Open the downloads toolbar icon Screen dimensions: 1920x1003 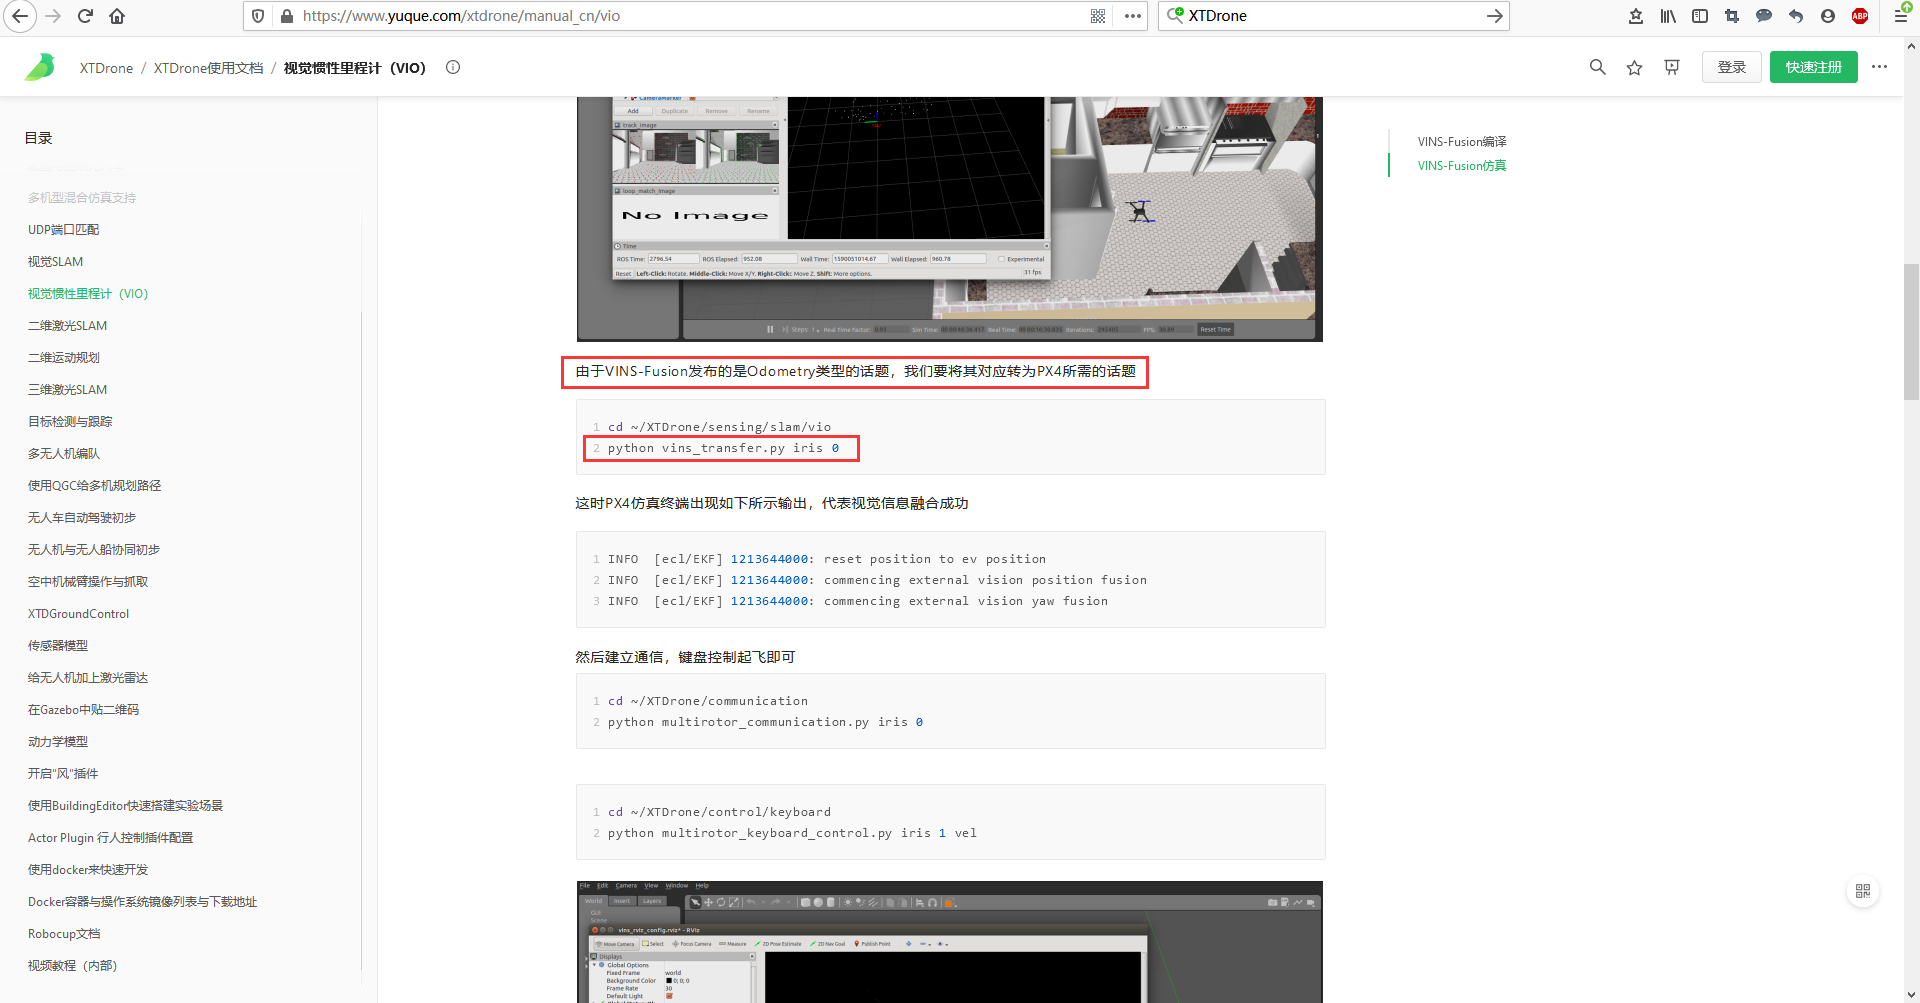coord(1636,16)
